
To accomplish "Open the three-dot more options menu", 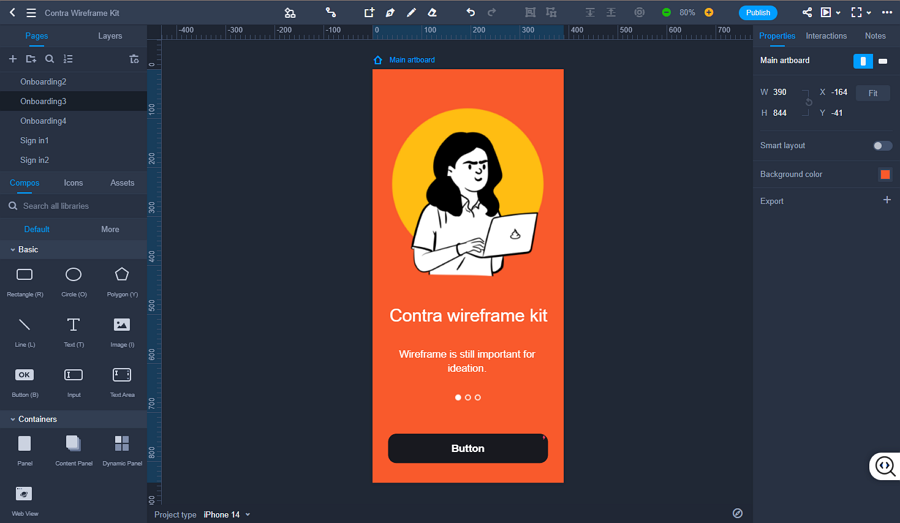I will (887, 12).
